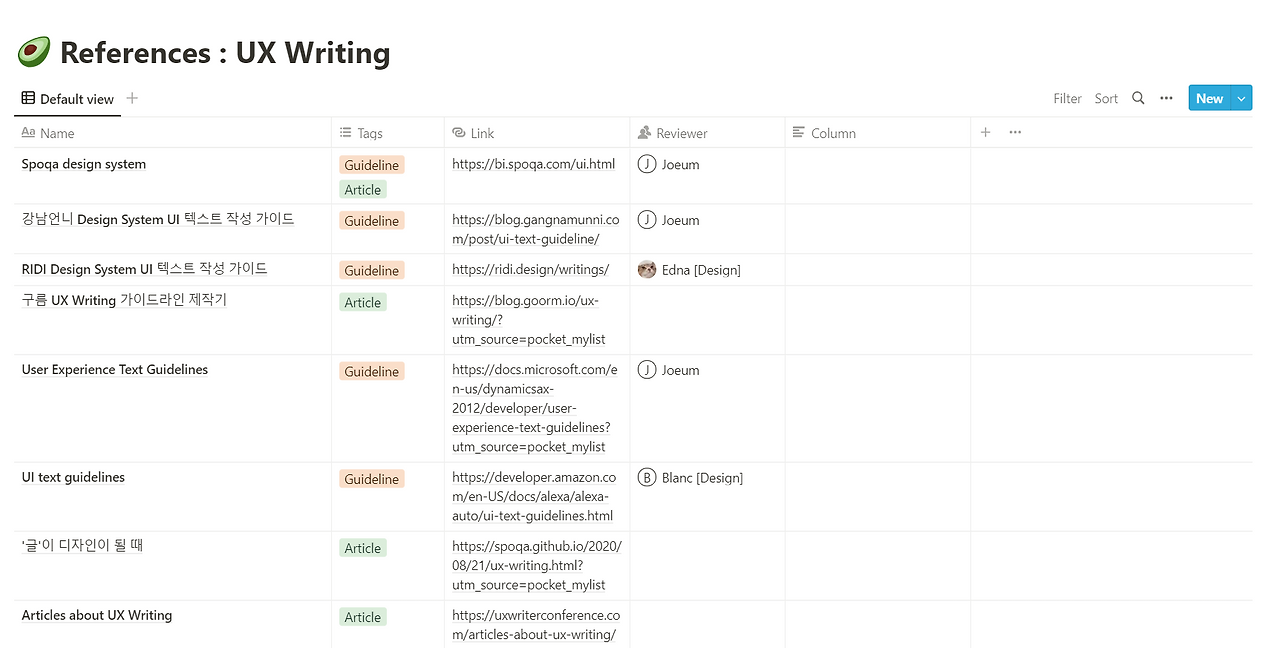Expand the New button dropdown arrow
This screenshot has height=648, width=1280.
click(1242, 98)
